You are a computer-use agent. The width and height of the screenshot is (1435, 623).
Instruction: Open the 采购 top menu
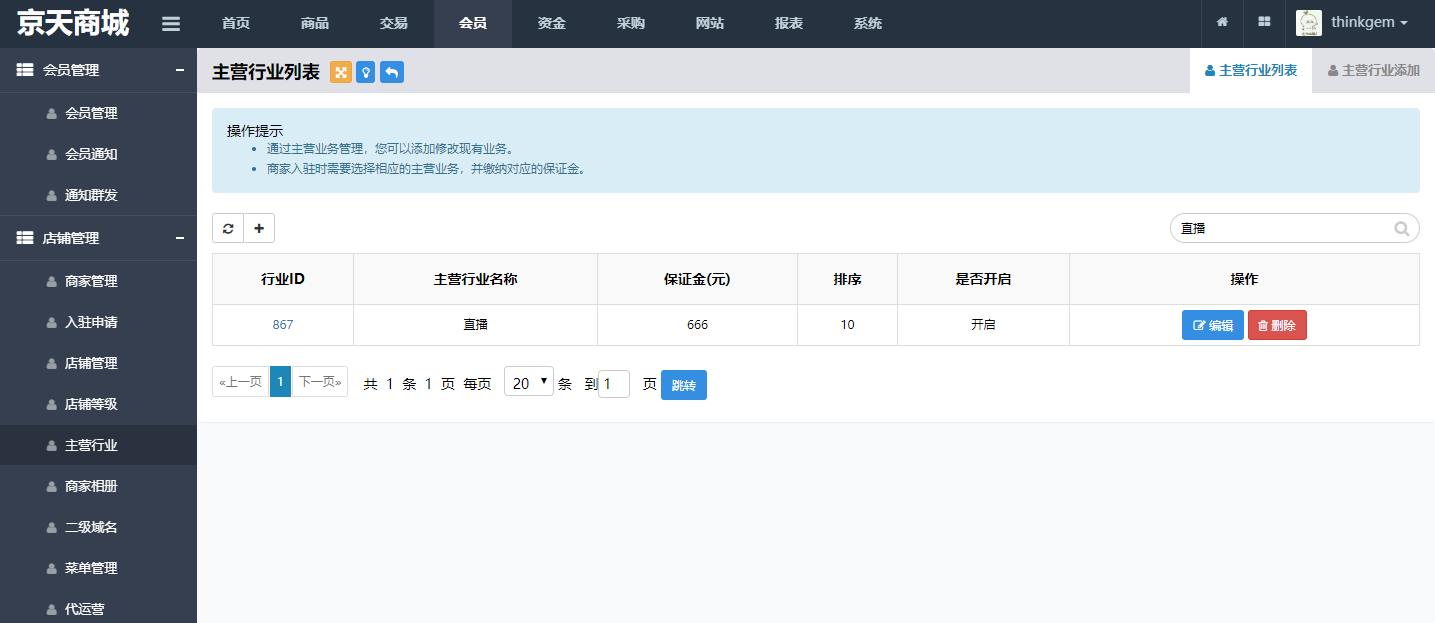coord(631,24)
